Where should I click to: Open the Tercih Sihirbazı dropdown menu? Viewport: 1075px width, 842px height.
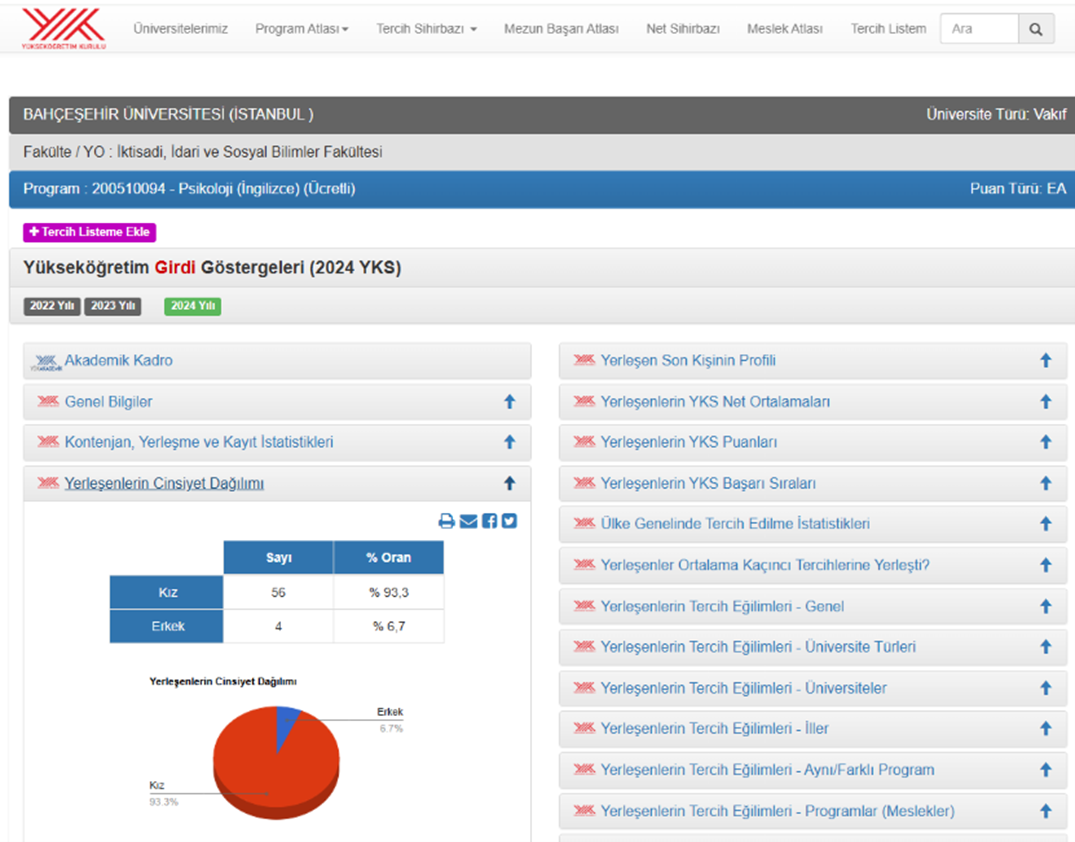426,29
